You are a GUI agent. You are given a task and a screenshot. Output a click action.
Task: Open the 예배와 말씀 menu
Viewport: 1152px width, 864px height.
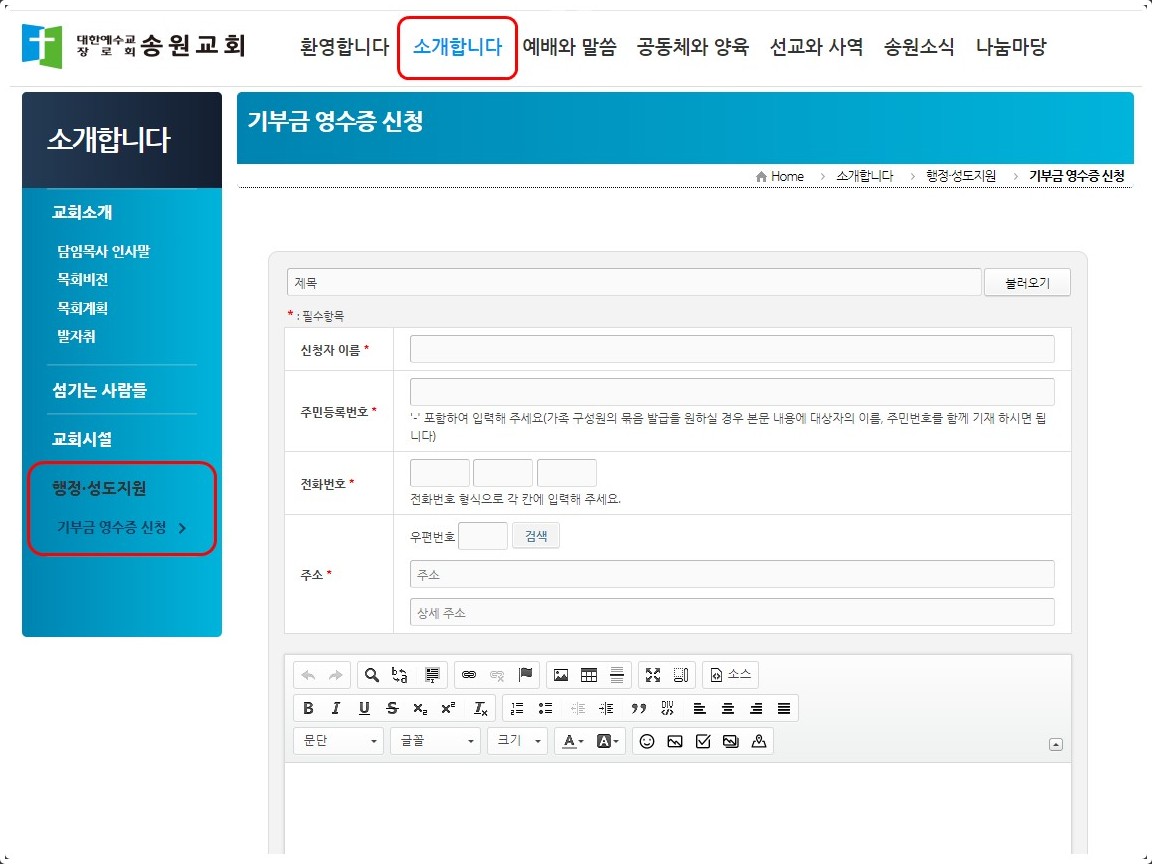569,47
